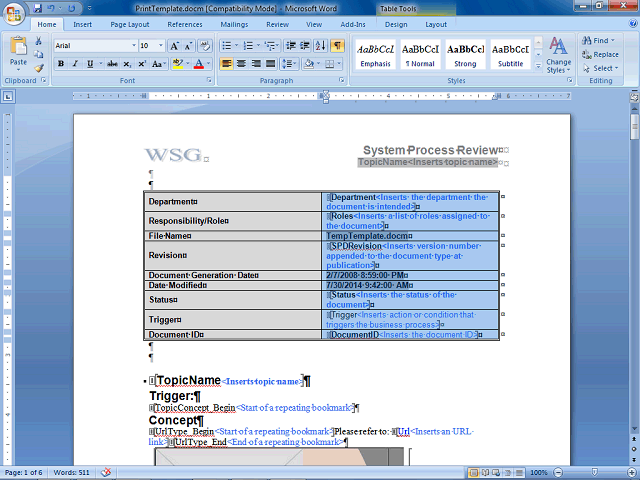Switch to Print Layout view
Screen dimensions: 640x480
tap(473, 473)
